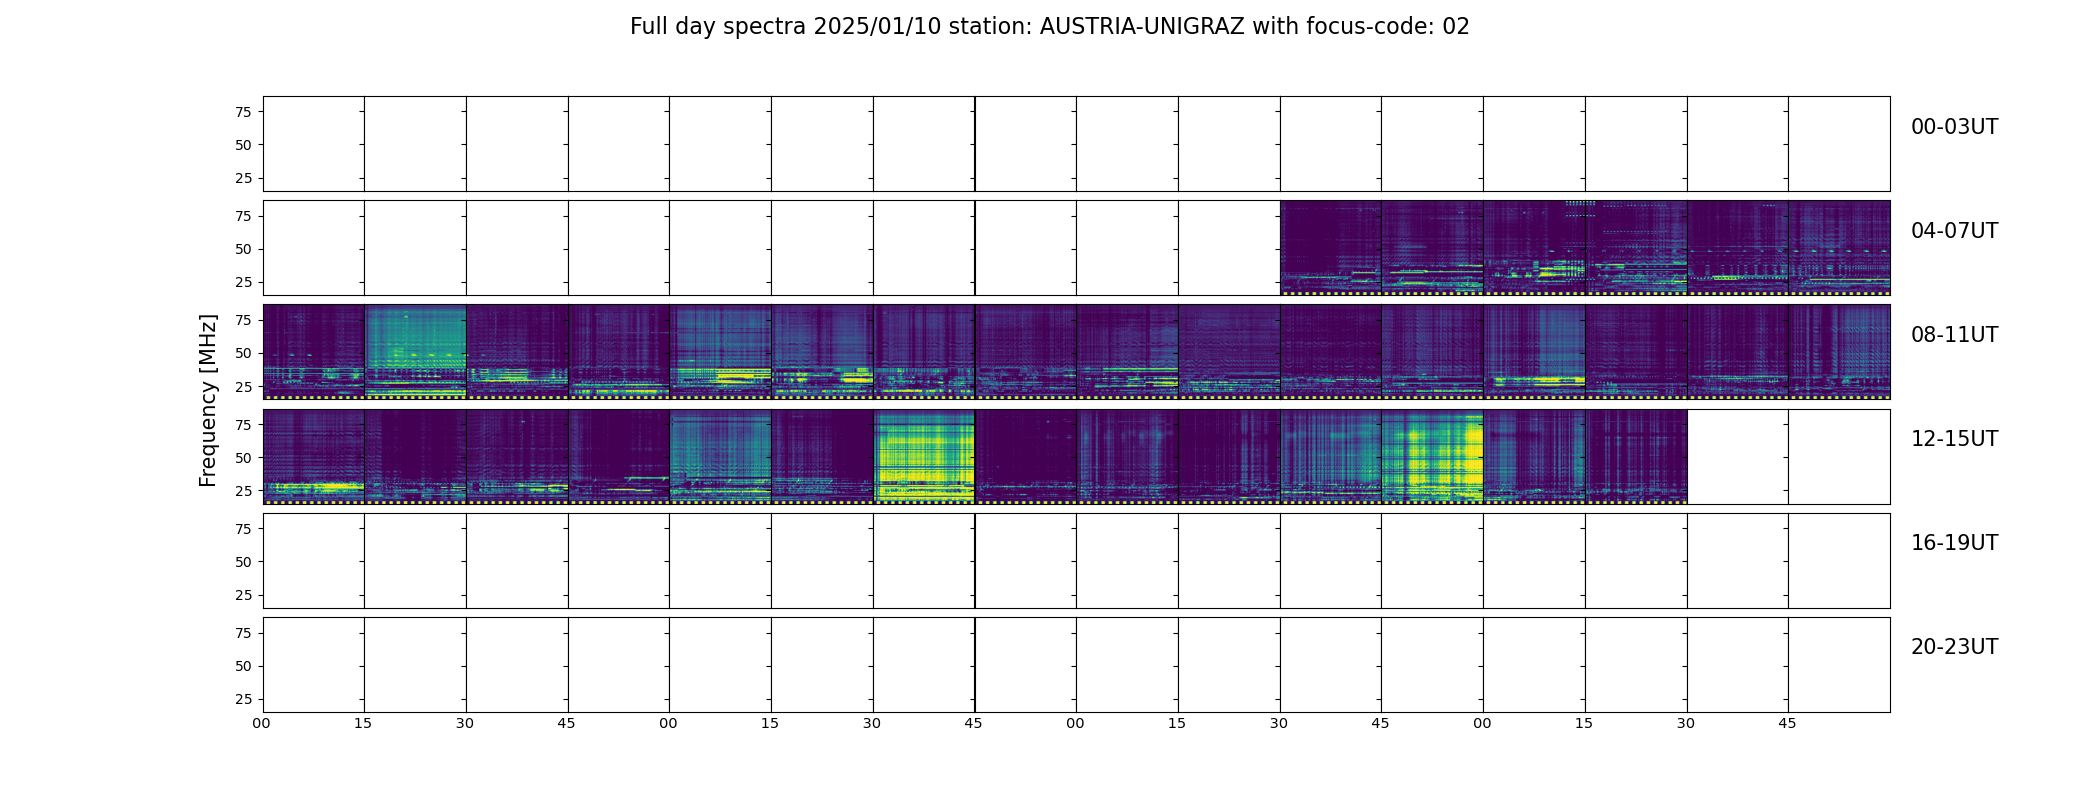This screenshot has height=800, width=2100.
Task: Select the 07:45 spectrum panel in 04-07UT row
Action: (1839, 248)
